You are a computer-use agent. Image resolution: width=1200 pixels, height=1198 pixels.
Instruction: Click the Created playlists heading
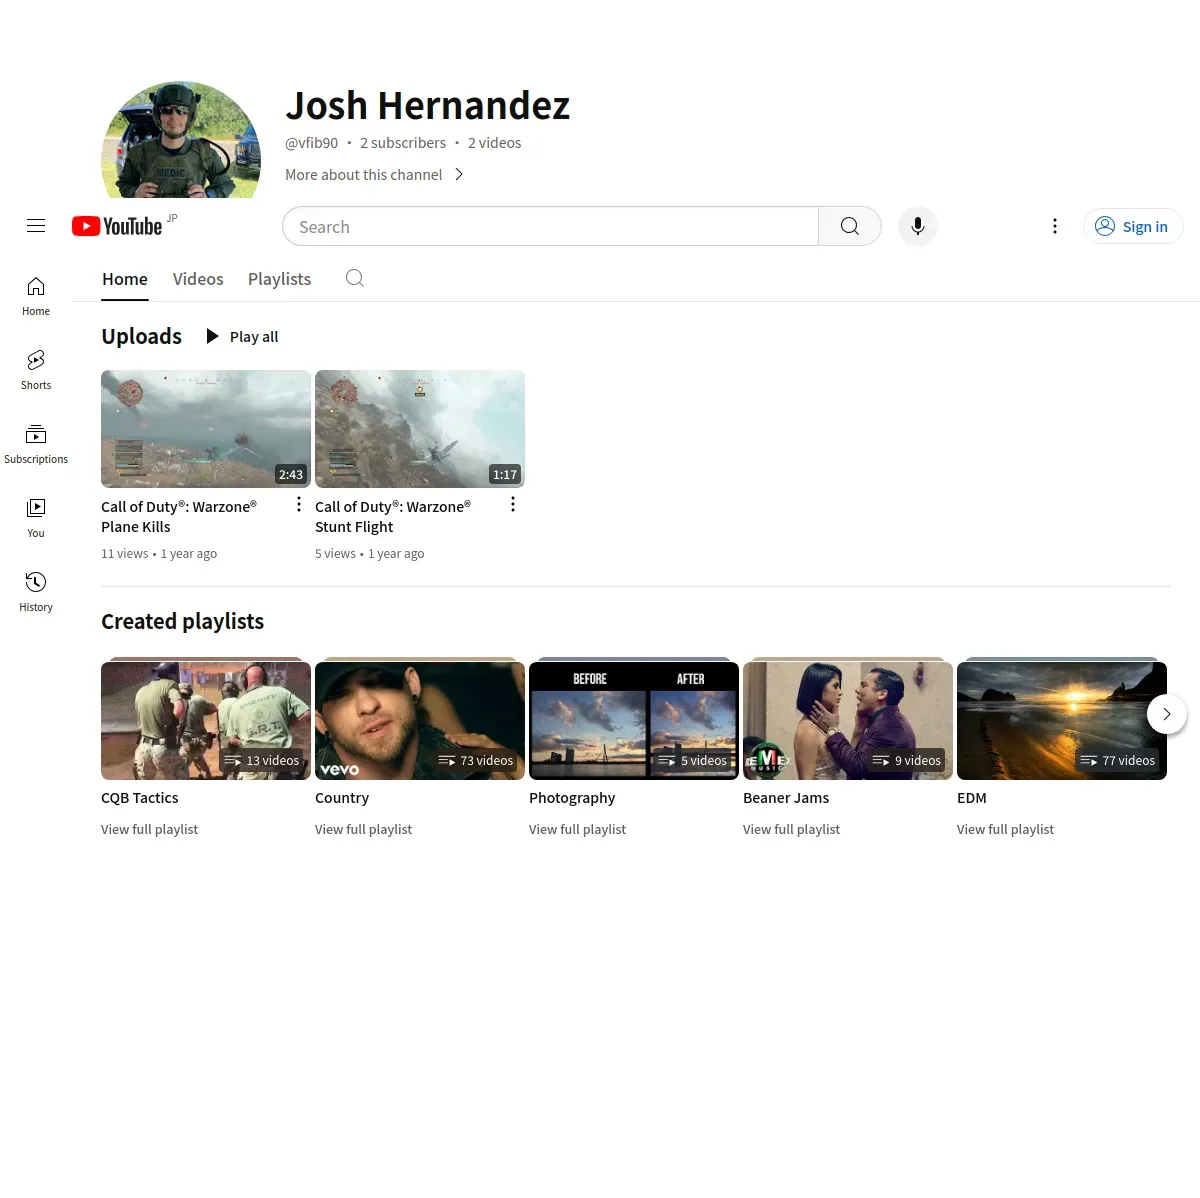click(x=183, y=621)
